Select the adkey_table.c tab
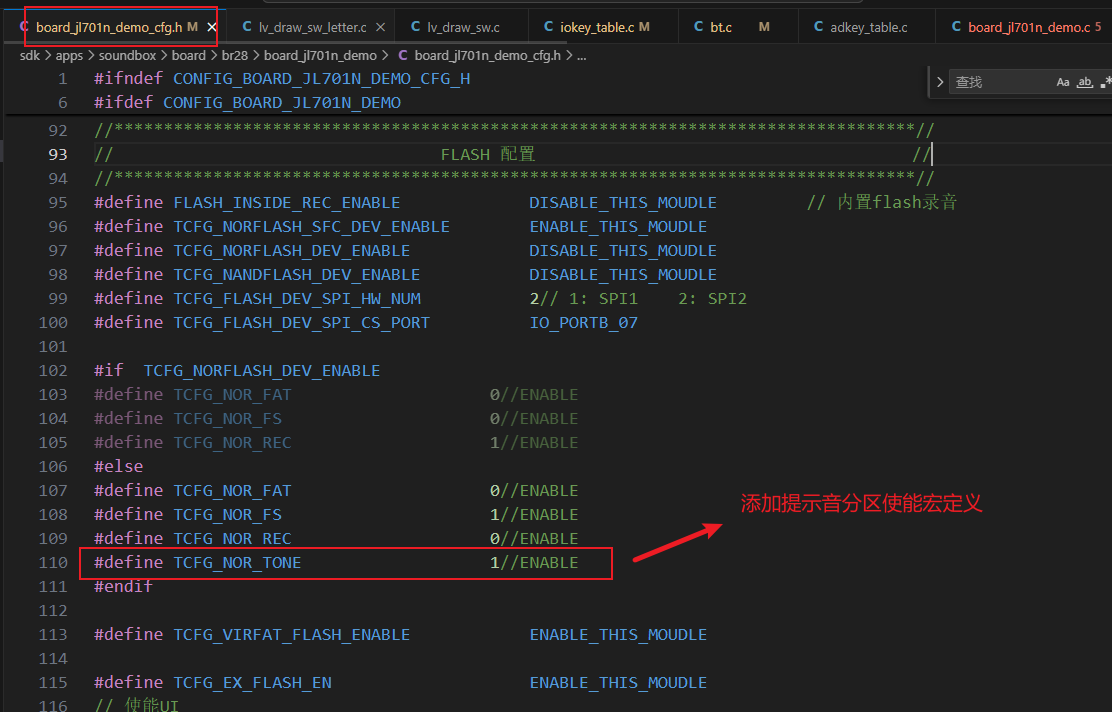Image resolution: width=1112 pixels, height=712 pixels. (868, 27)
